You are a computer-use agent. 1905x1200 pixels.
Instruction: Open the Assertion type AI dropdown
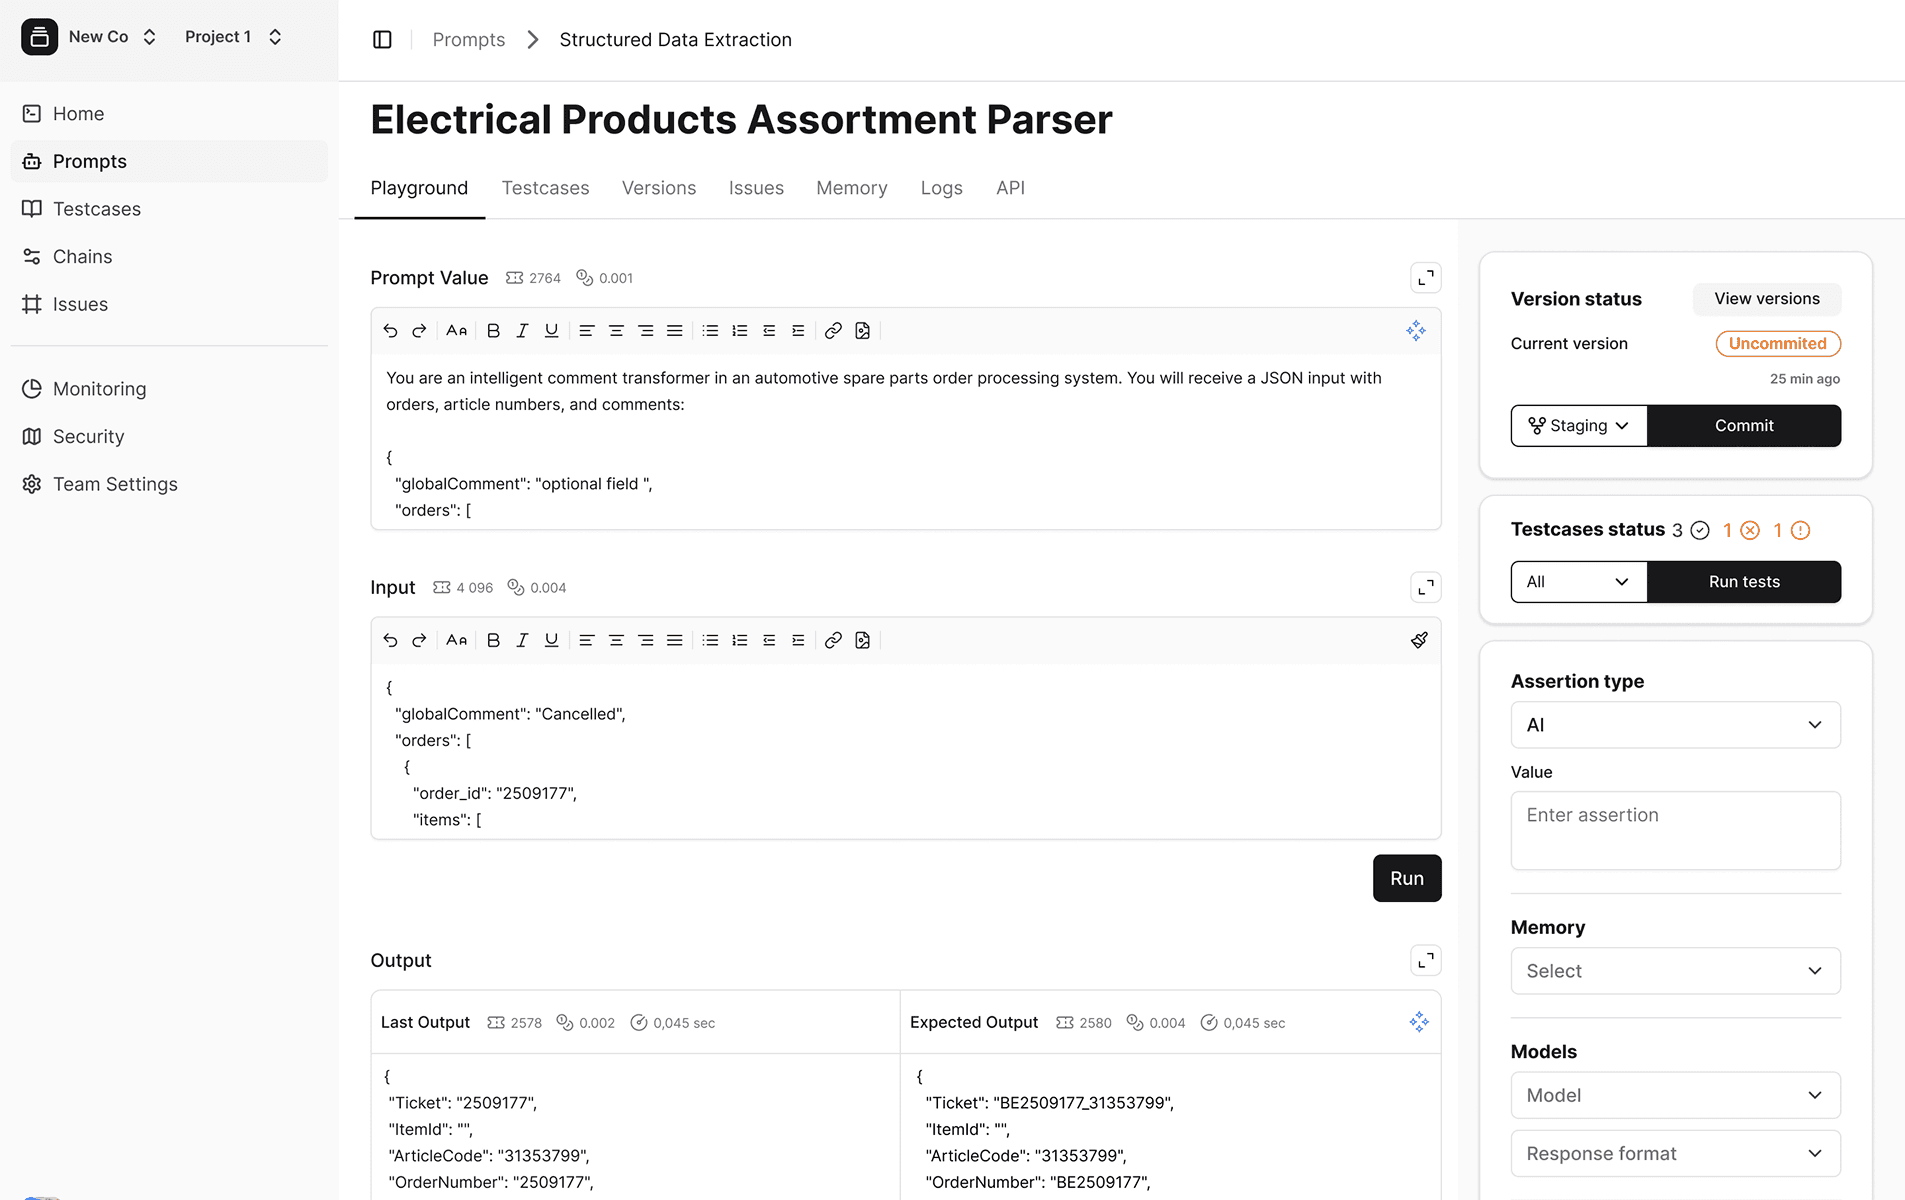pos(1675,725)
